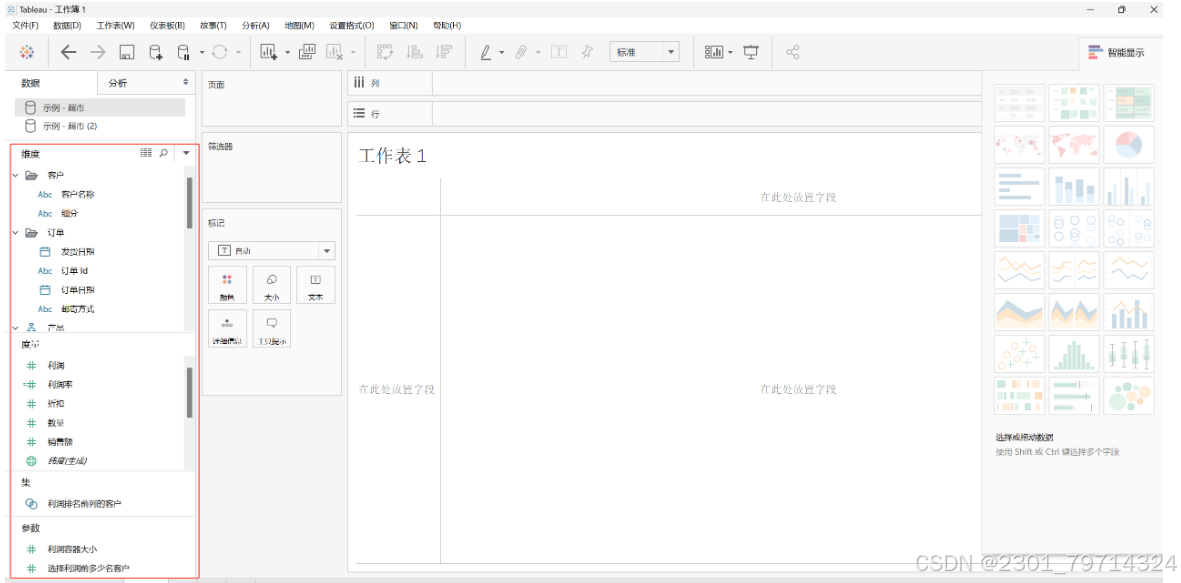Image resolution: width=1181 pixels, height=583 pixels.
Task: Open the 分析(A) menu
Action: click(x=256, y=26)
